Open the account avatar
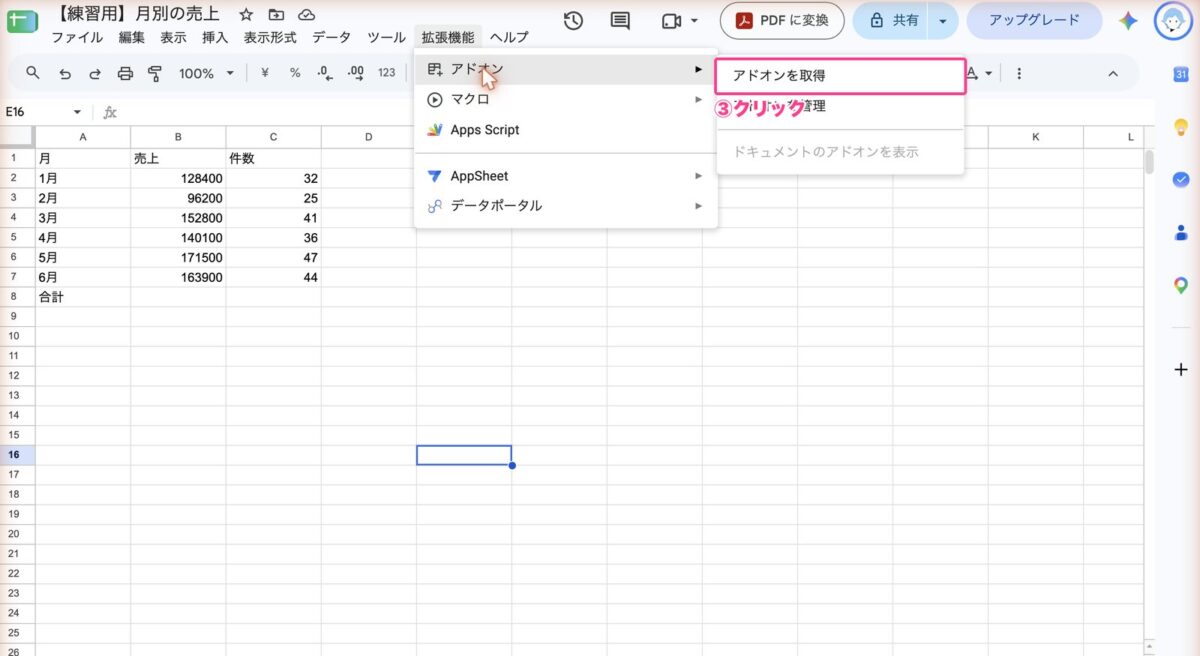The width and height of the screenshot is (1200, 656). 1173,21
